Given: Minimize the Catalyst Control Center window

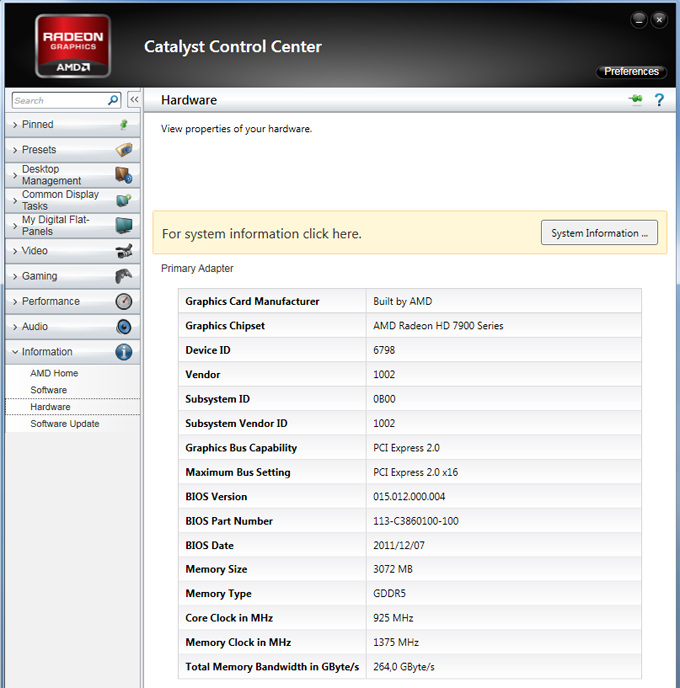Looking at the screenshot, I should pos(639,20).
